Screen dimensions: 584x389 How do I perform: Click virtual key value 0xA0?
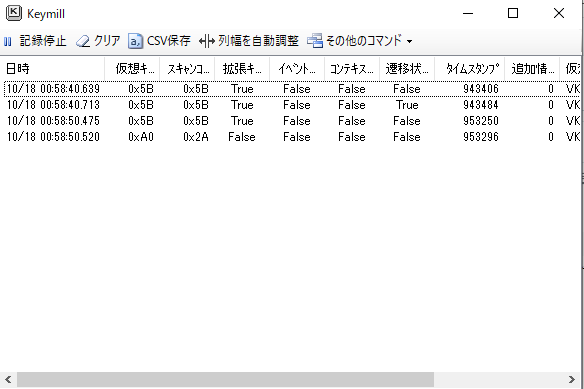(141, 137)
